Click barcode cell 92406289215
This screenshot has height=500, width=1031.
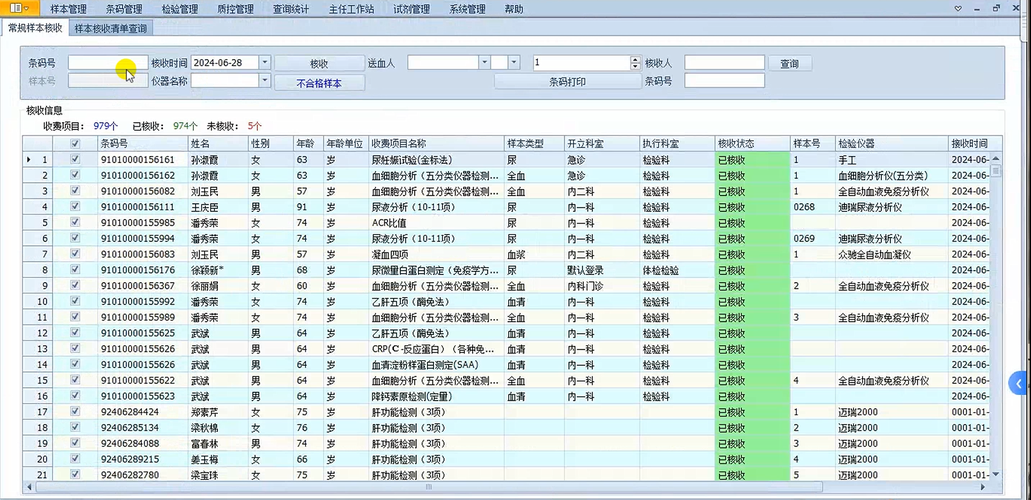[142, 459]
